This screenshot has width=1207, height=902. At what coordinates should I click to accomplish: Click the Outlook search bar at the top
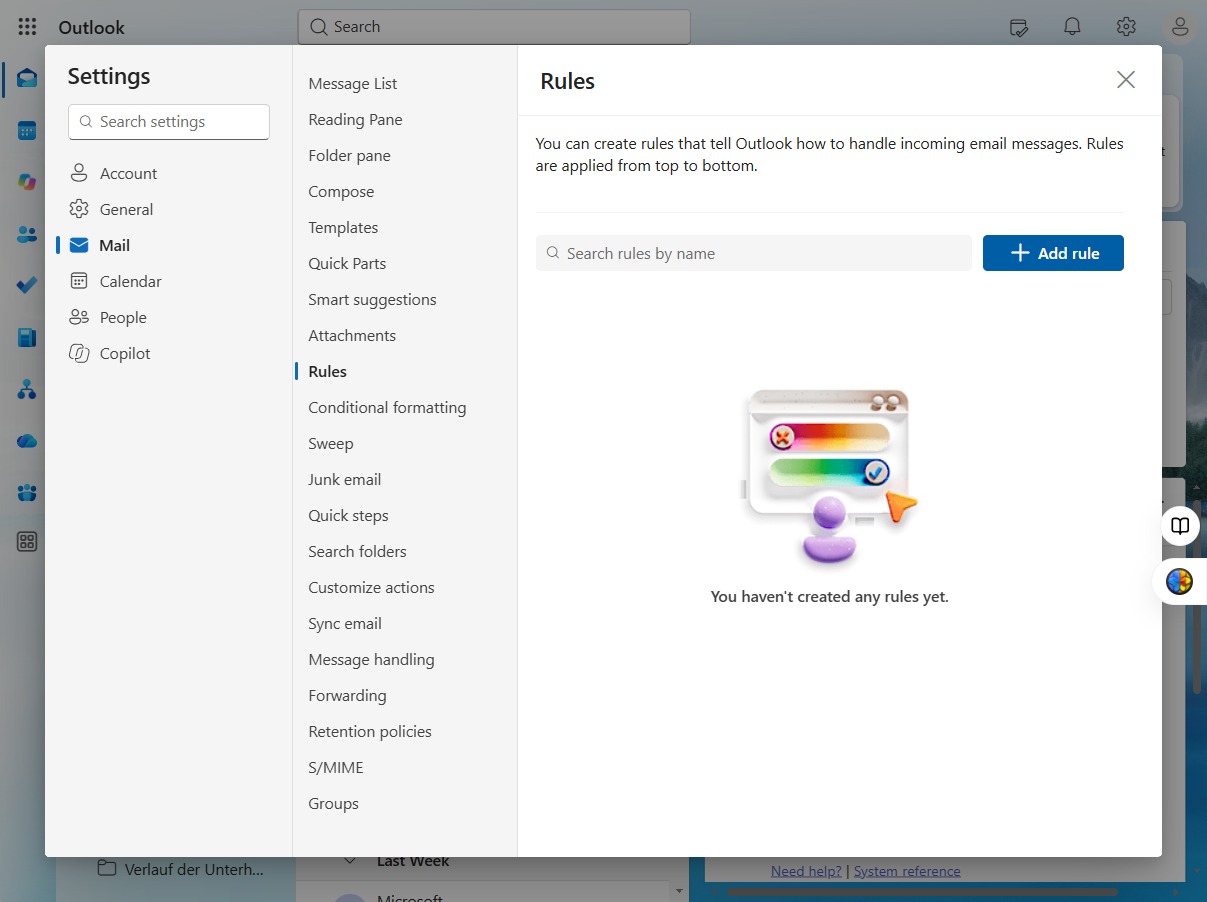pos(494,27)
